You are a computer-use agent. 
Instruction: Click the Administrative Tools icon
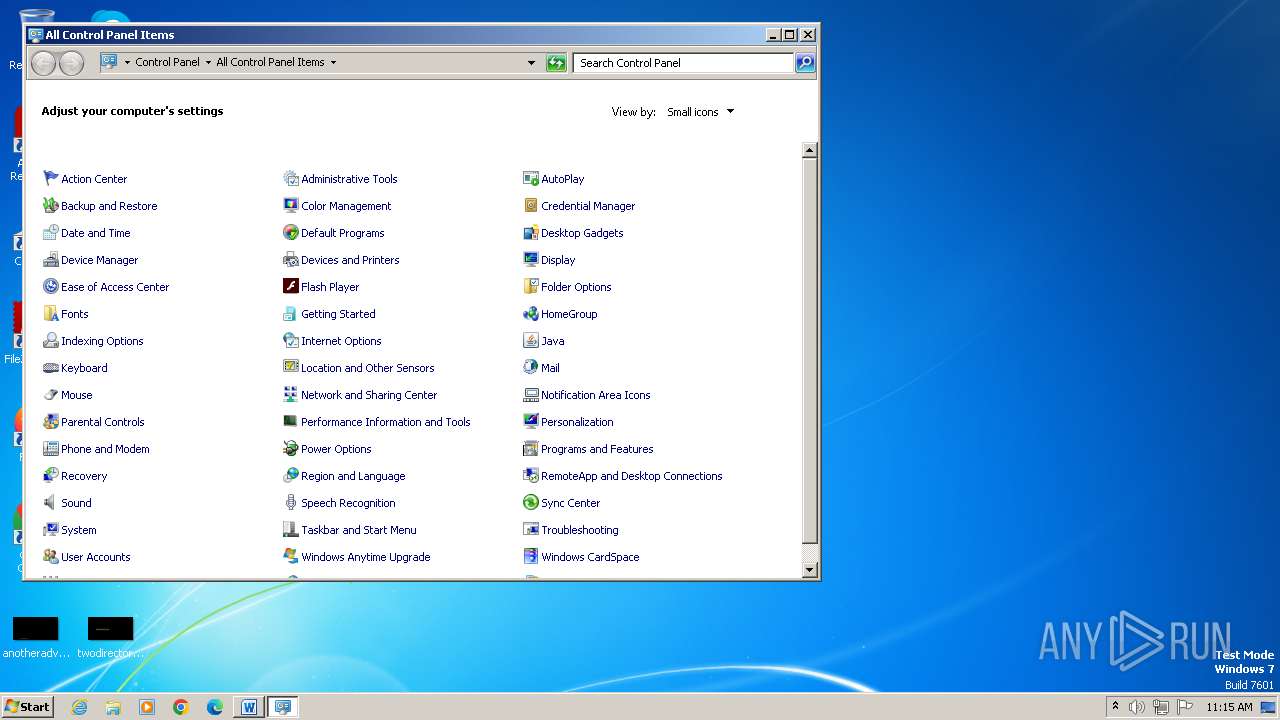291,178
